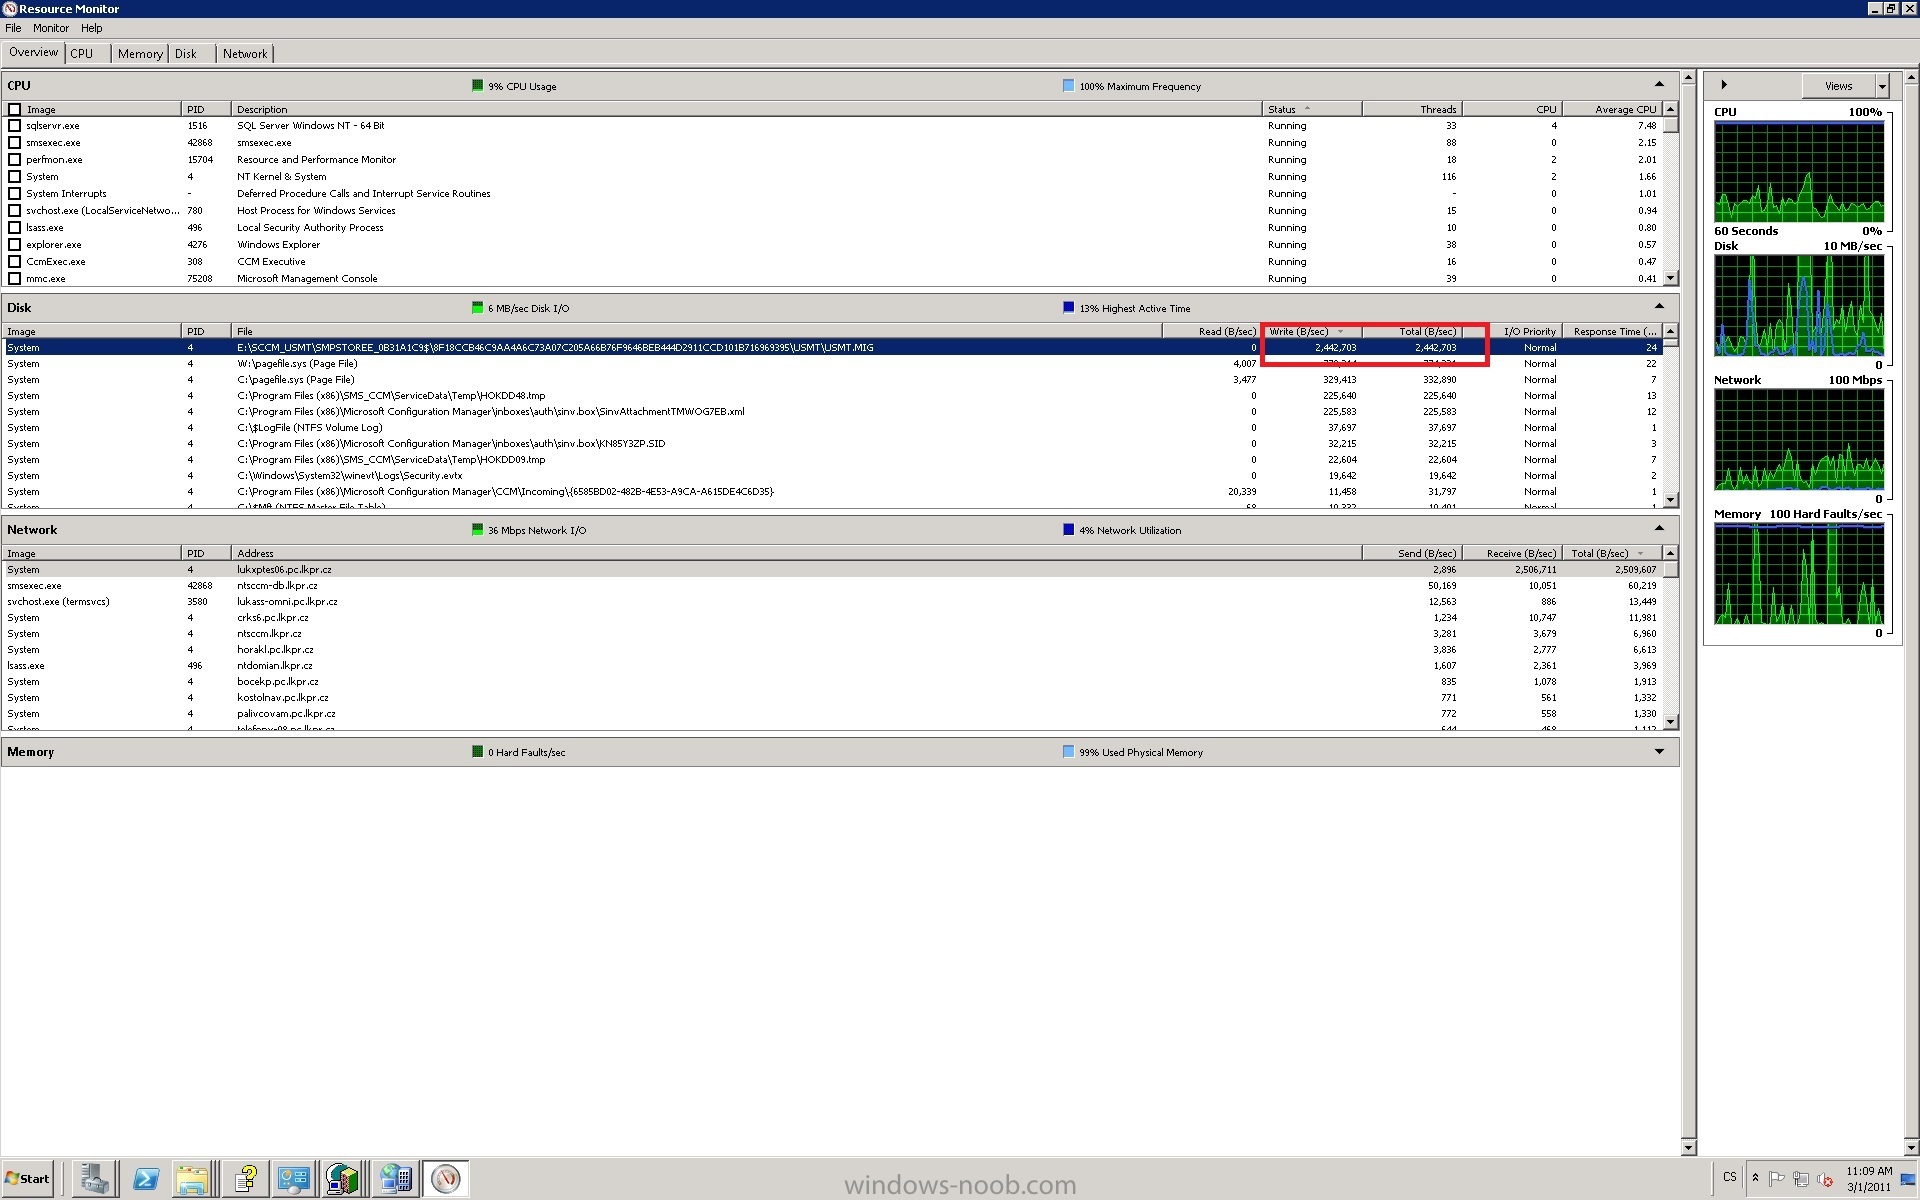Tick the checkbox for svchost.exe (LocalServiceNetwo...)
The height and width of the screenshot is (1200, 1920).
pyautogui.click(x=14, y=211)
